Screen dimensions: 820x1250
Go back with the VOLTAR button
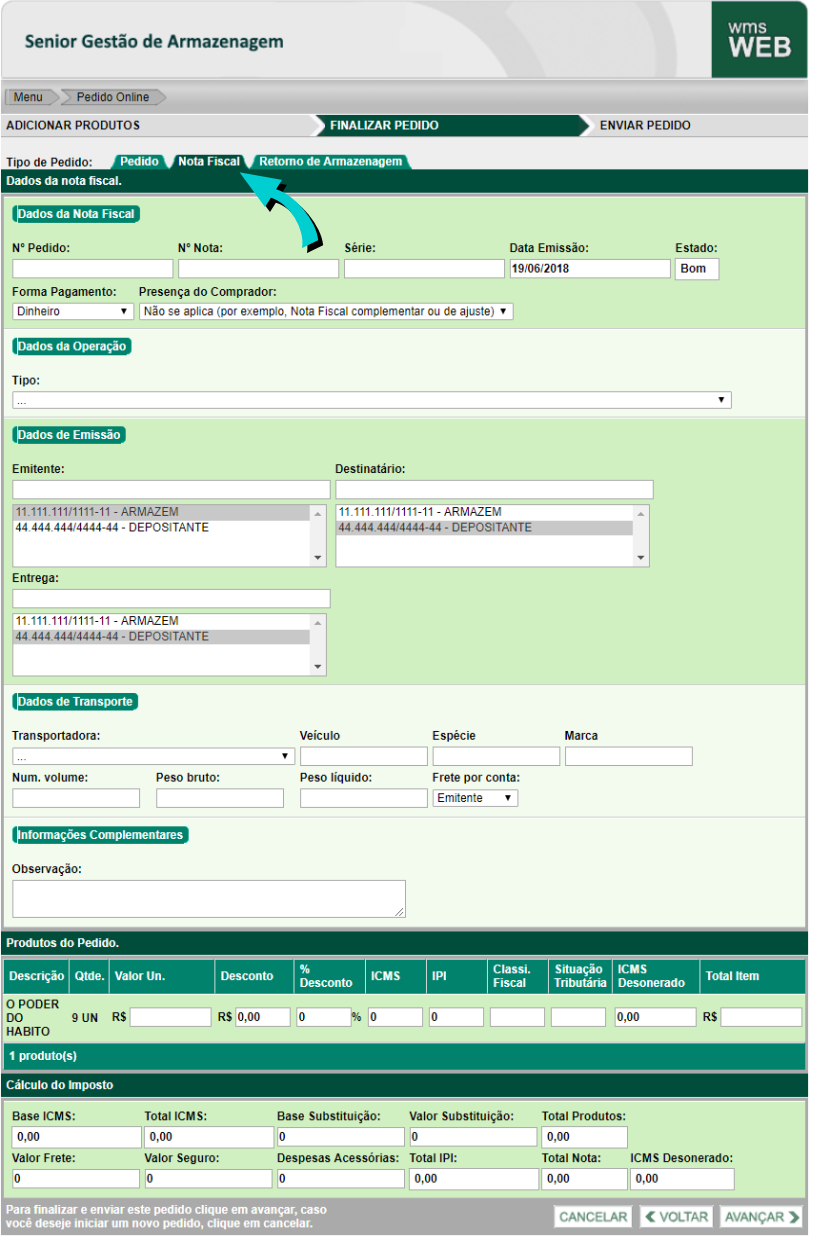coord(675,1217)
